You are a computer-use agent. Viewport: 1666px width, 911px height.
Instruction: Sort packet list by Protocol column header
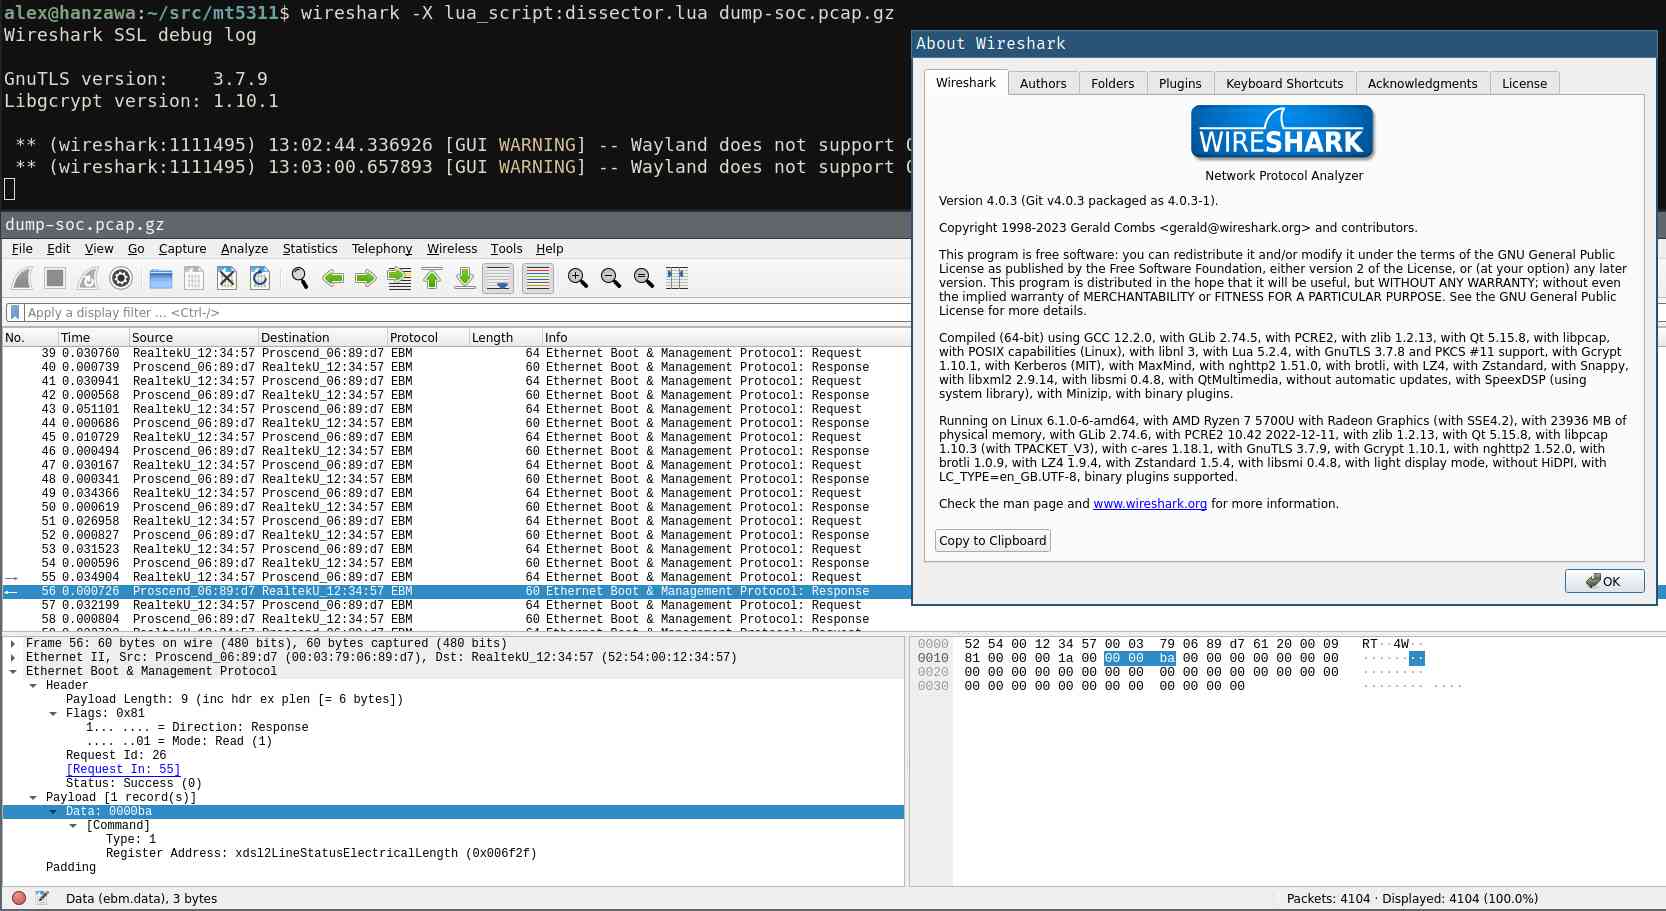[427, 338]
